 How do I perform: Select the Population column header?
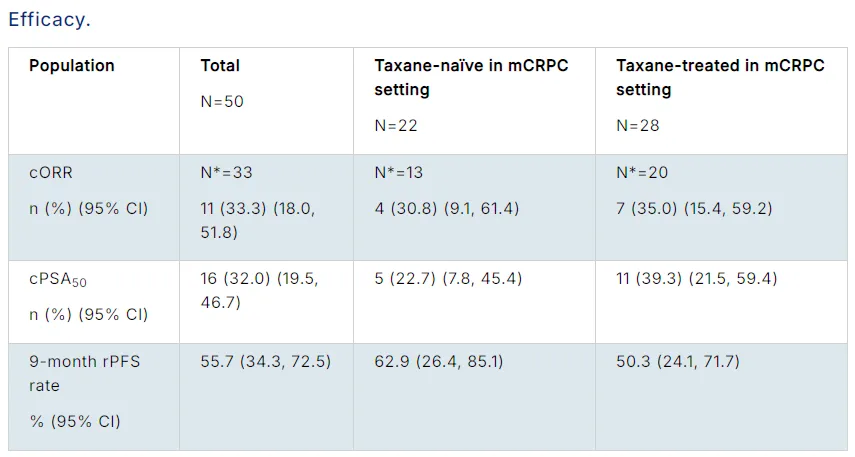pyautogui.click(x=72, y=66)
